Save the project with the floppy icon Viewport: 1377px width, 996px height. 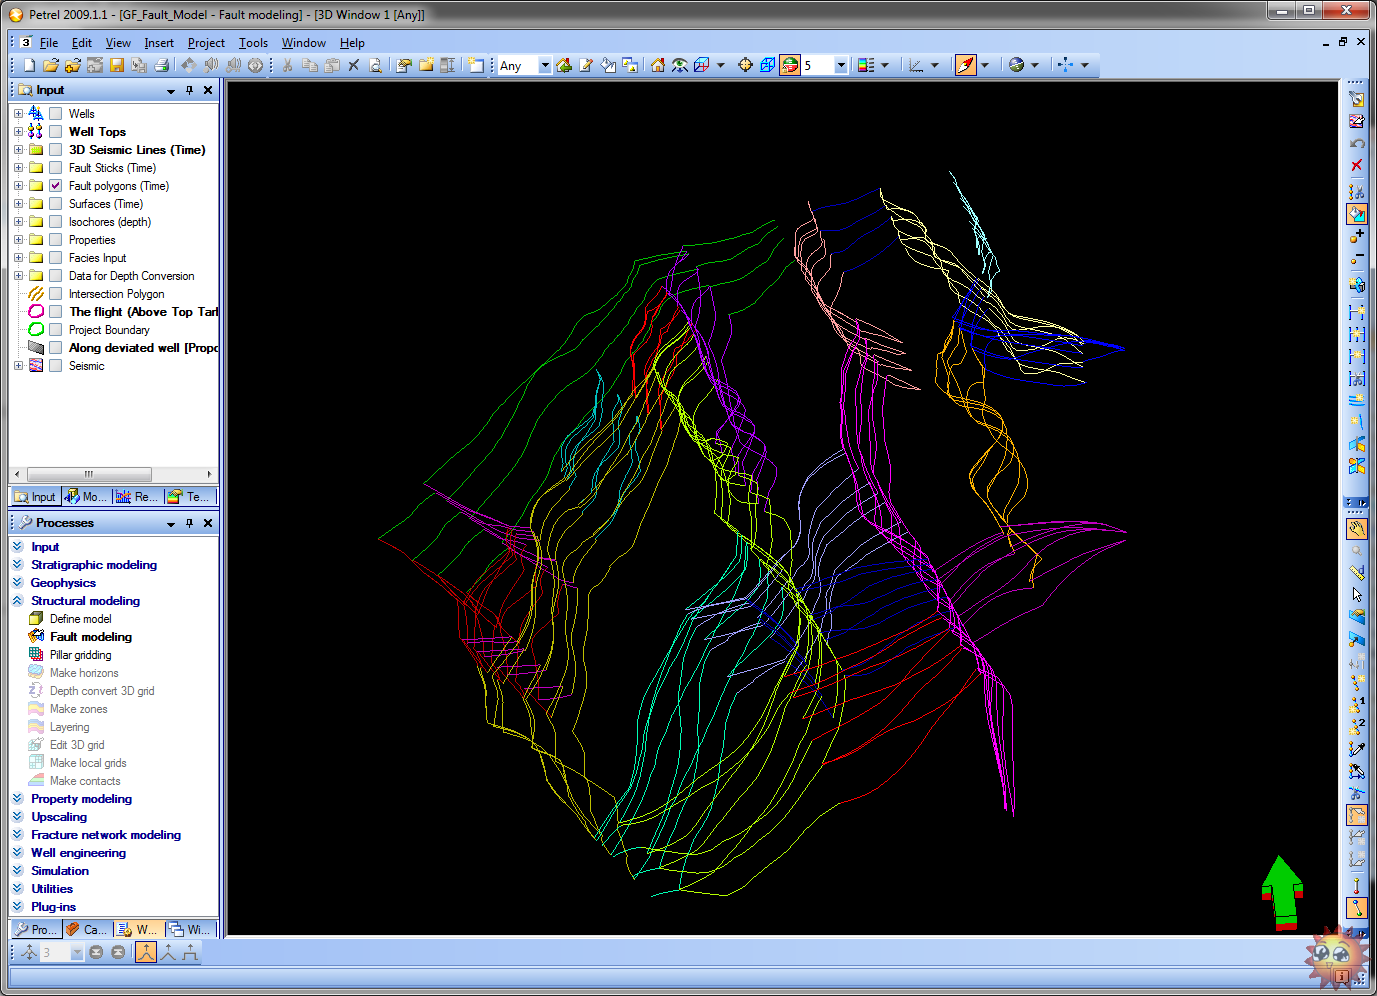117,65
